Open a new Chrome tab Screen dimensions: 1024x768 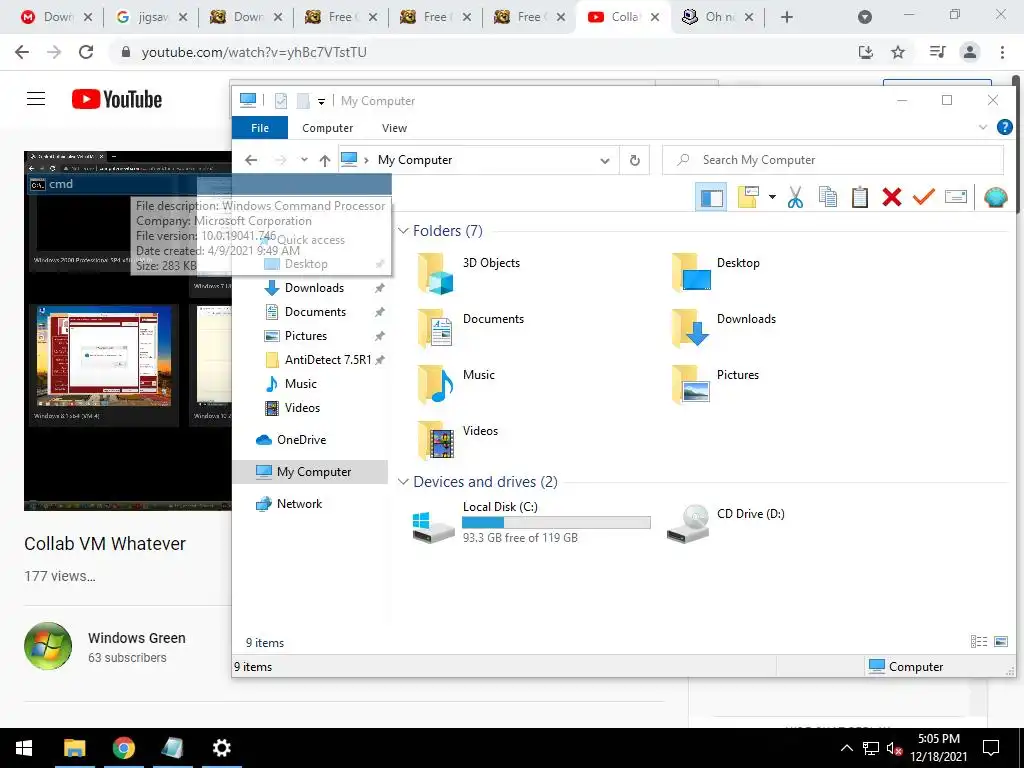point(786,18)
